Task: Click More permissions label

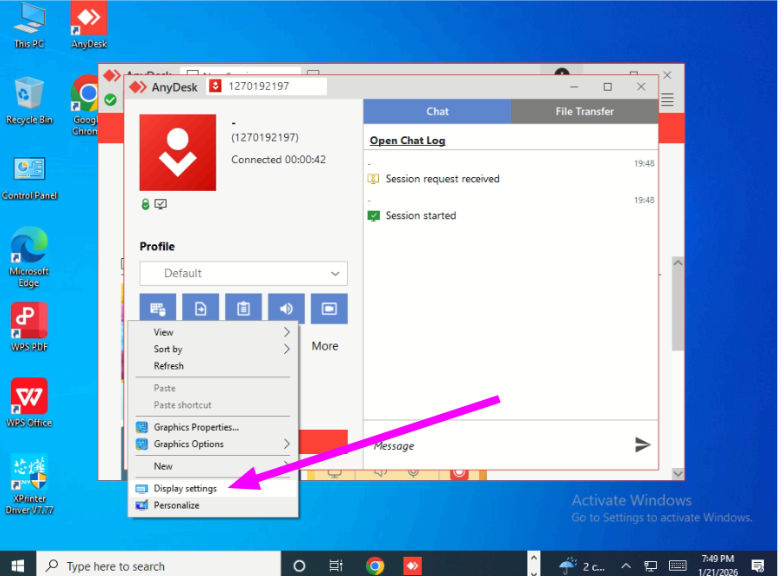Action: [x=325, y=346]
